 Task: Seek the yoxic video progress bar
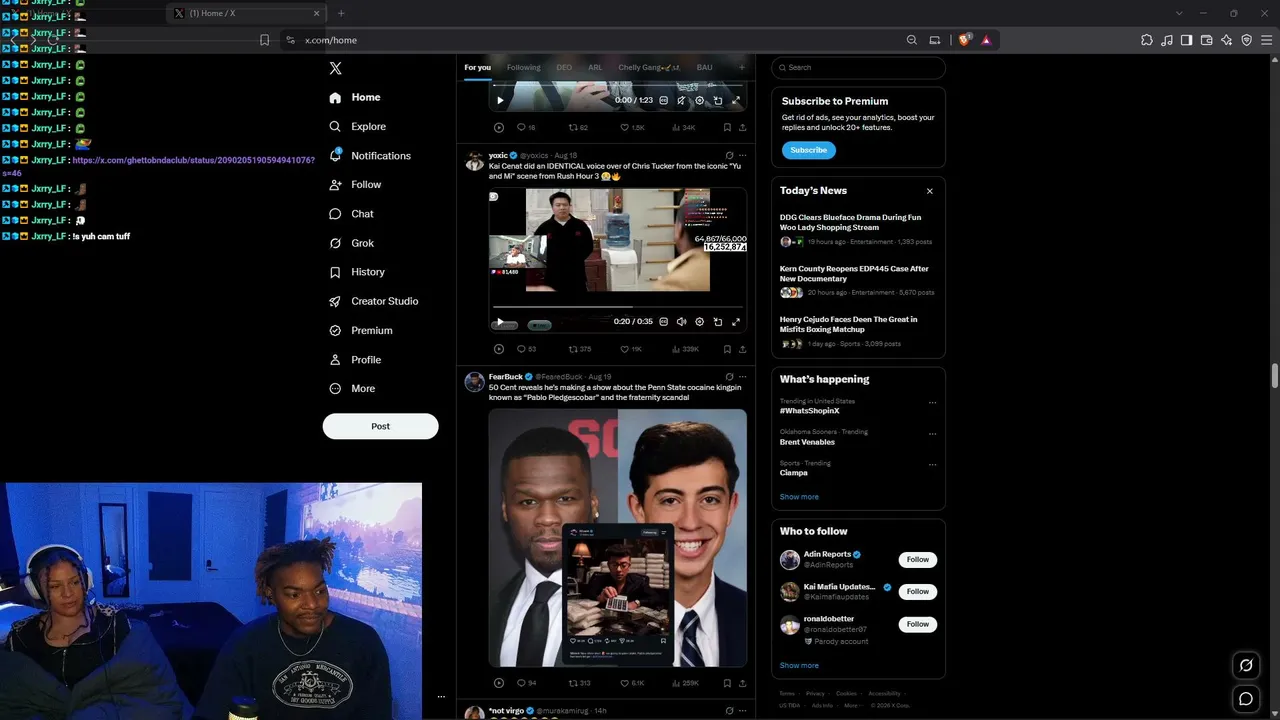[618, 308]
